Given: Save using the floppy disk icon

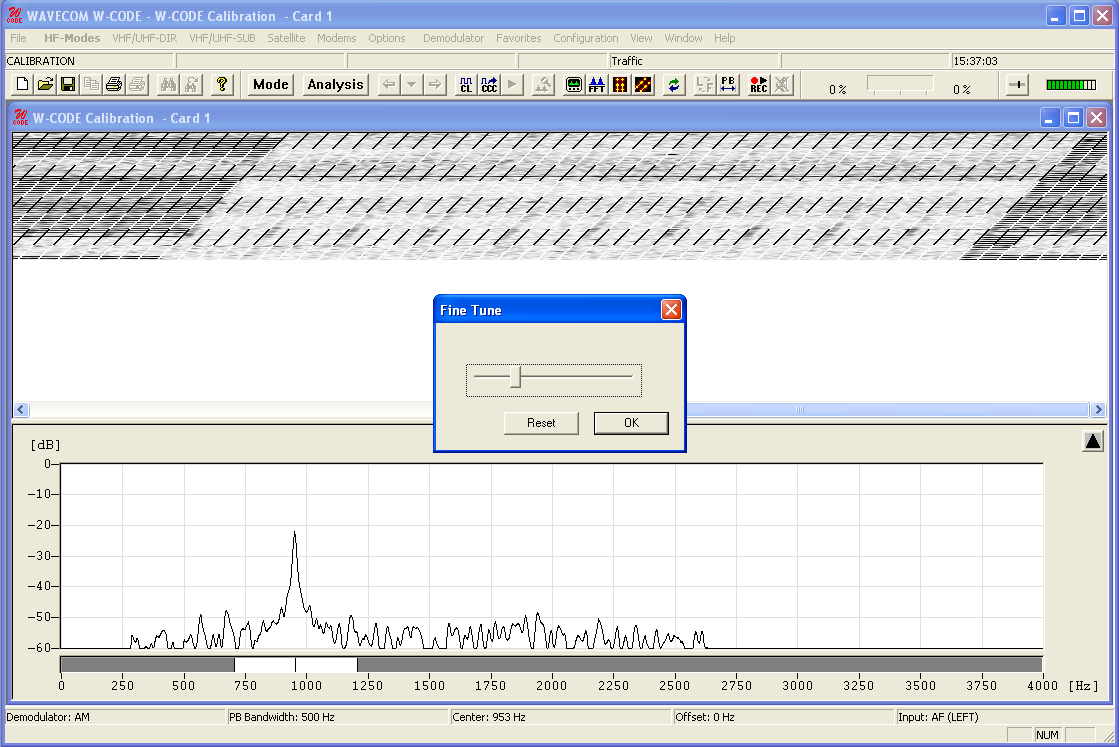Looking at the screenshot, I should (68, 85).
